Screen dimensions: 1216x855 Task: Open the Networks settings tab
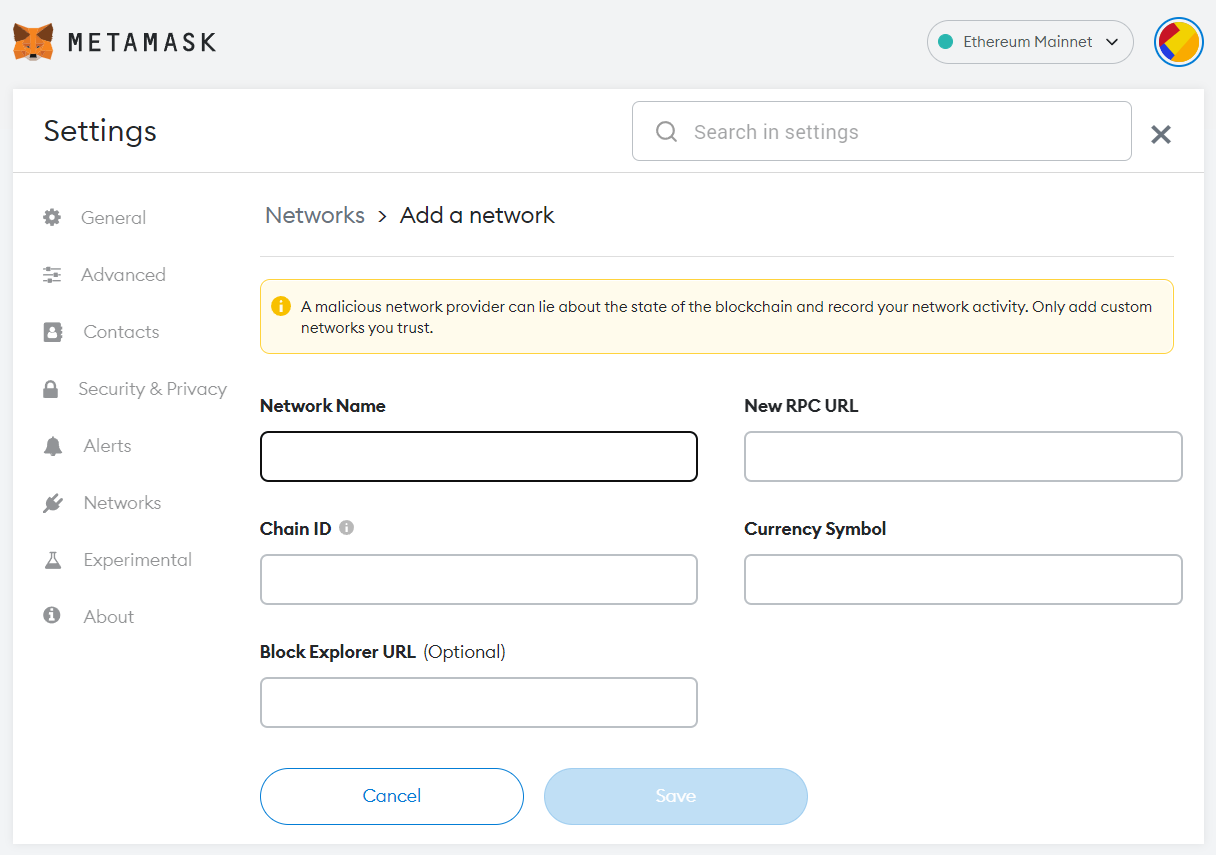tap(122, 503)
